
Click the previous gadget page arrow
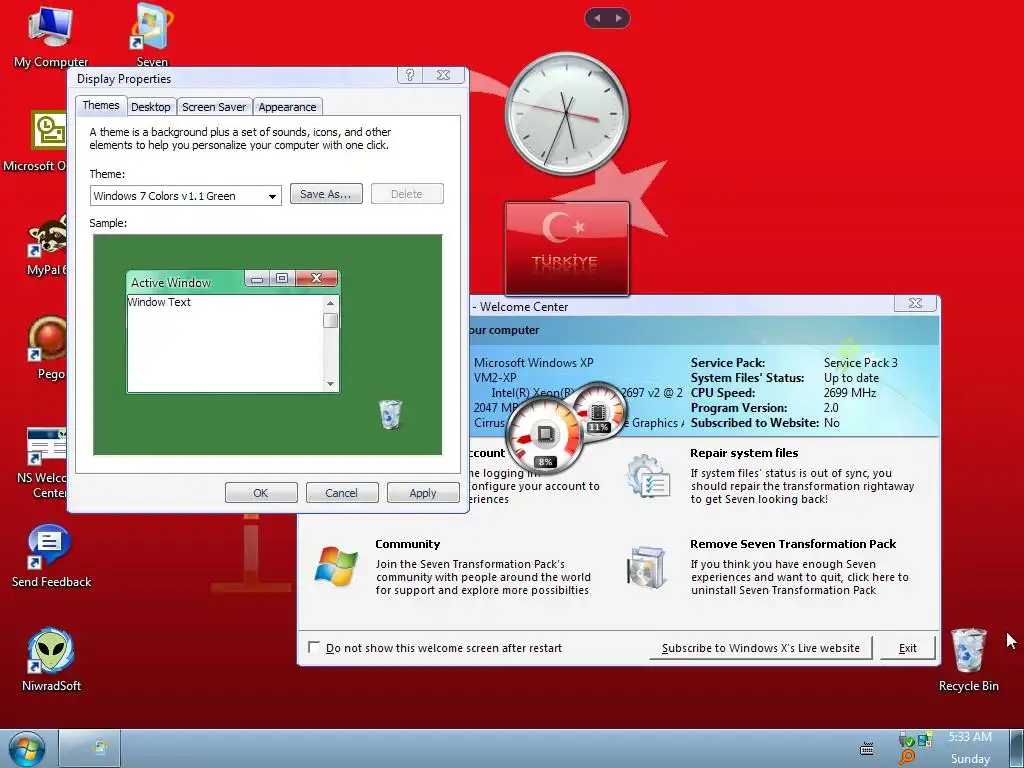[597, 18]
